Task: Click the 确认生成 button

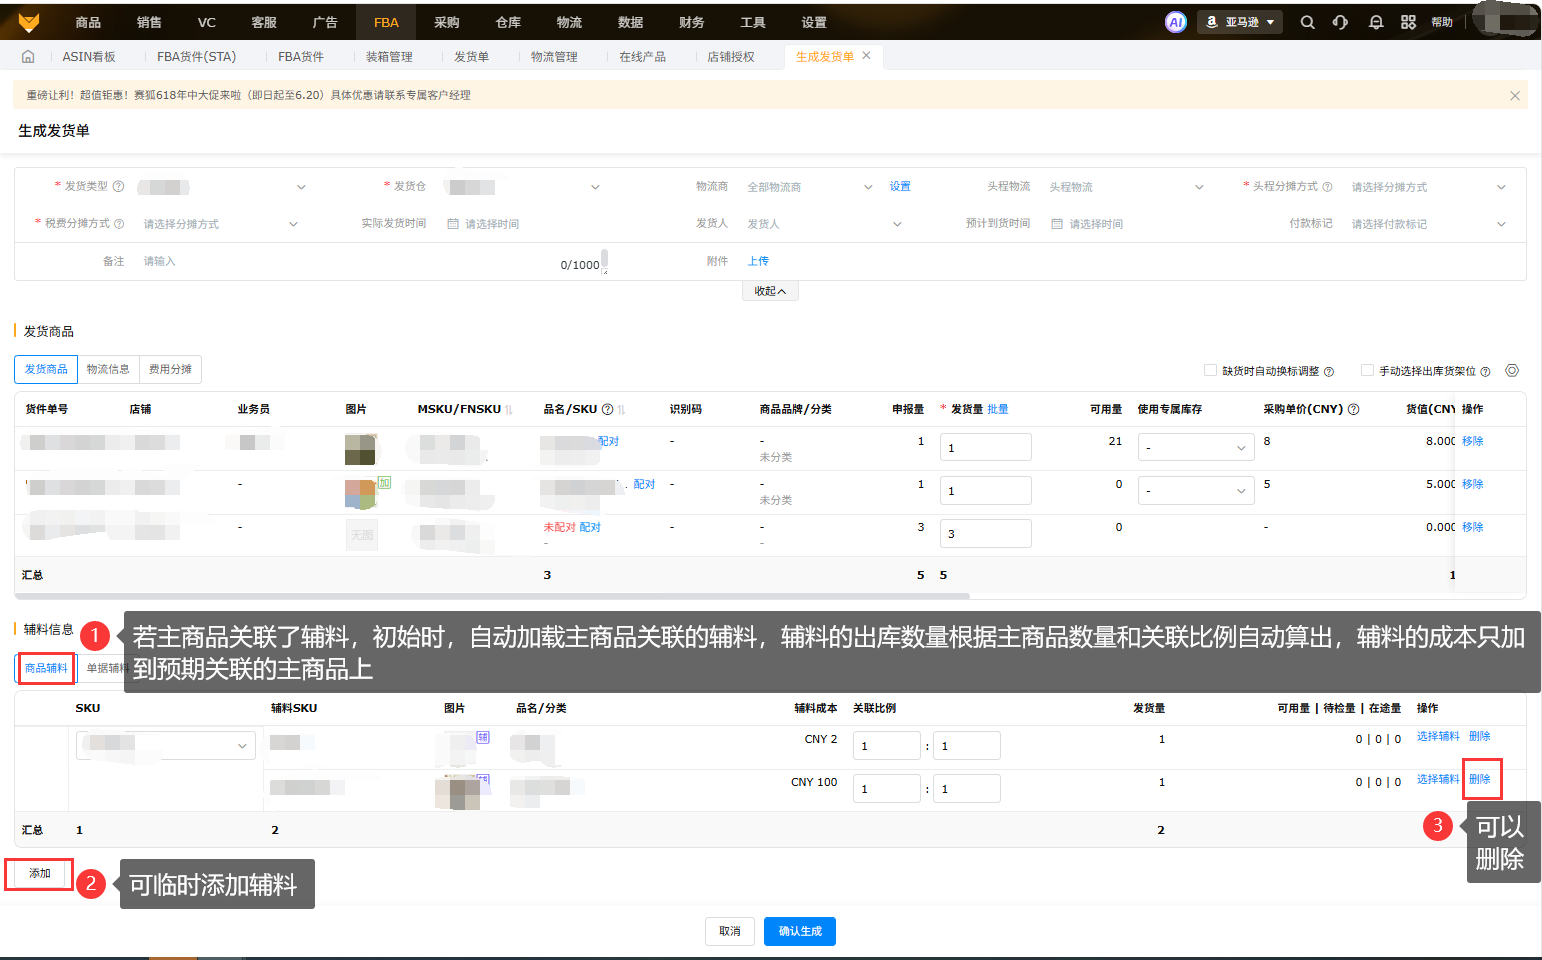Action: (800, 931)
